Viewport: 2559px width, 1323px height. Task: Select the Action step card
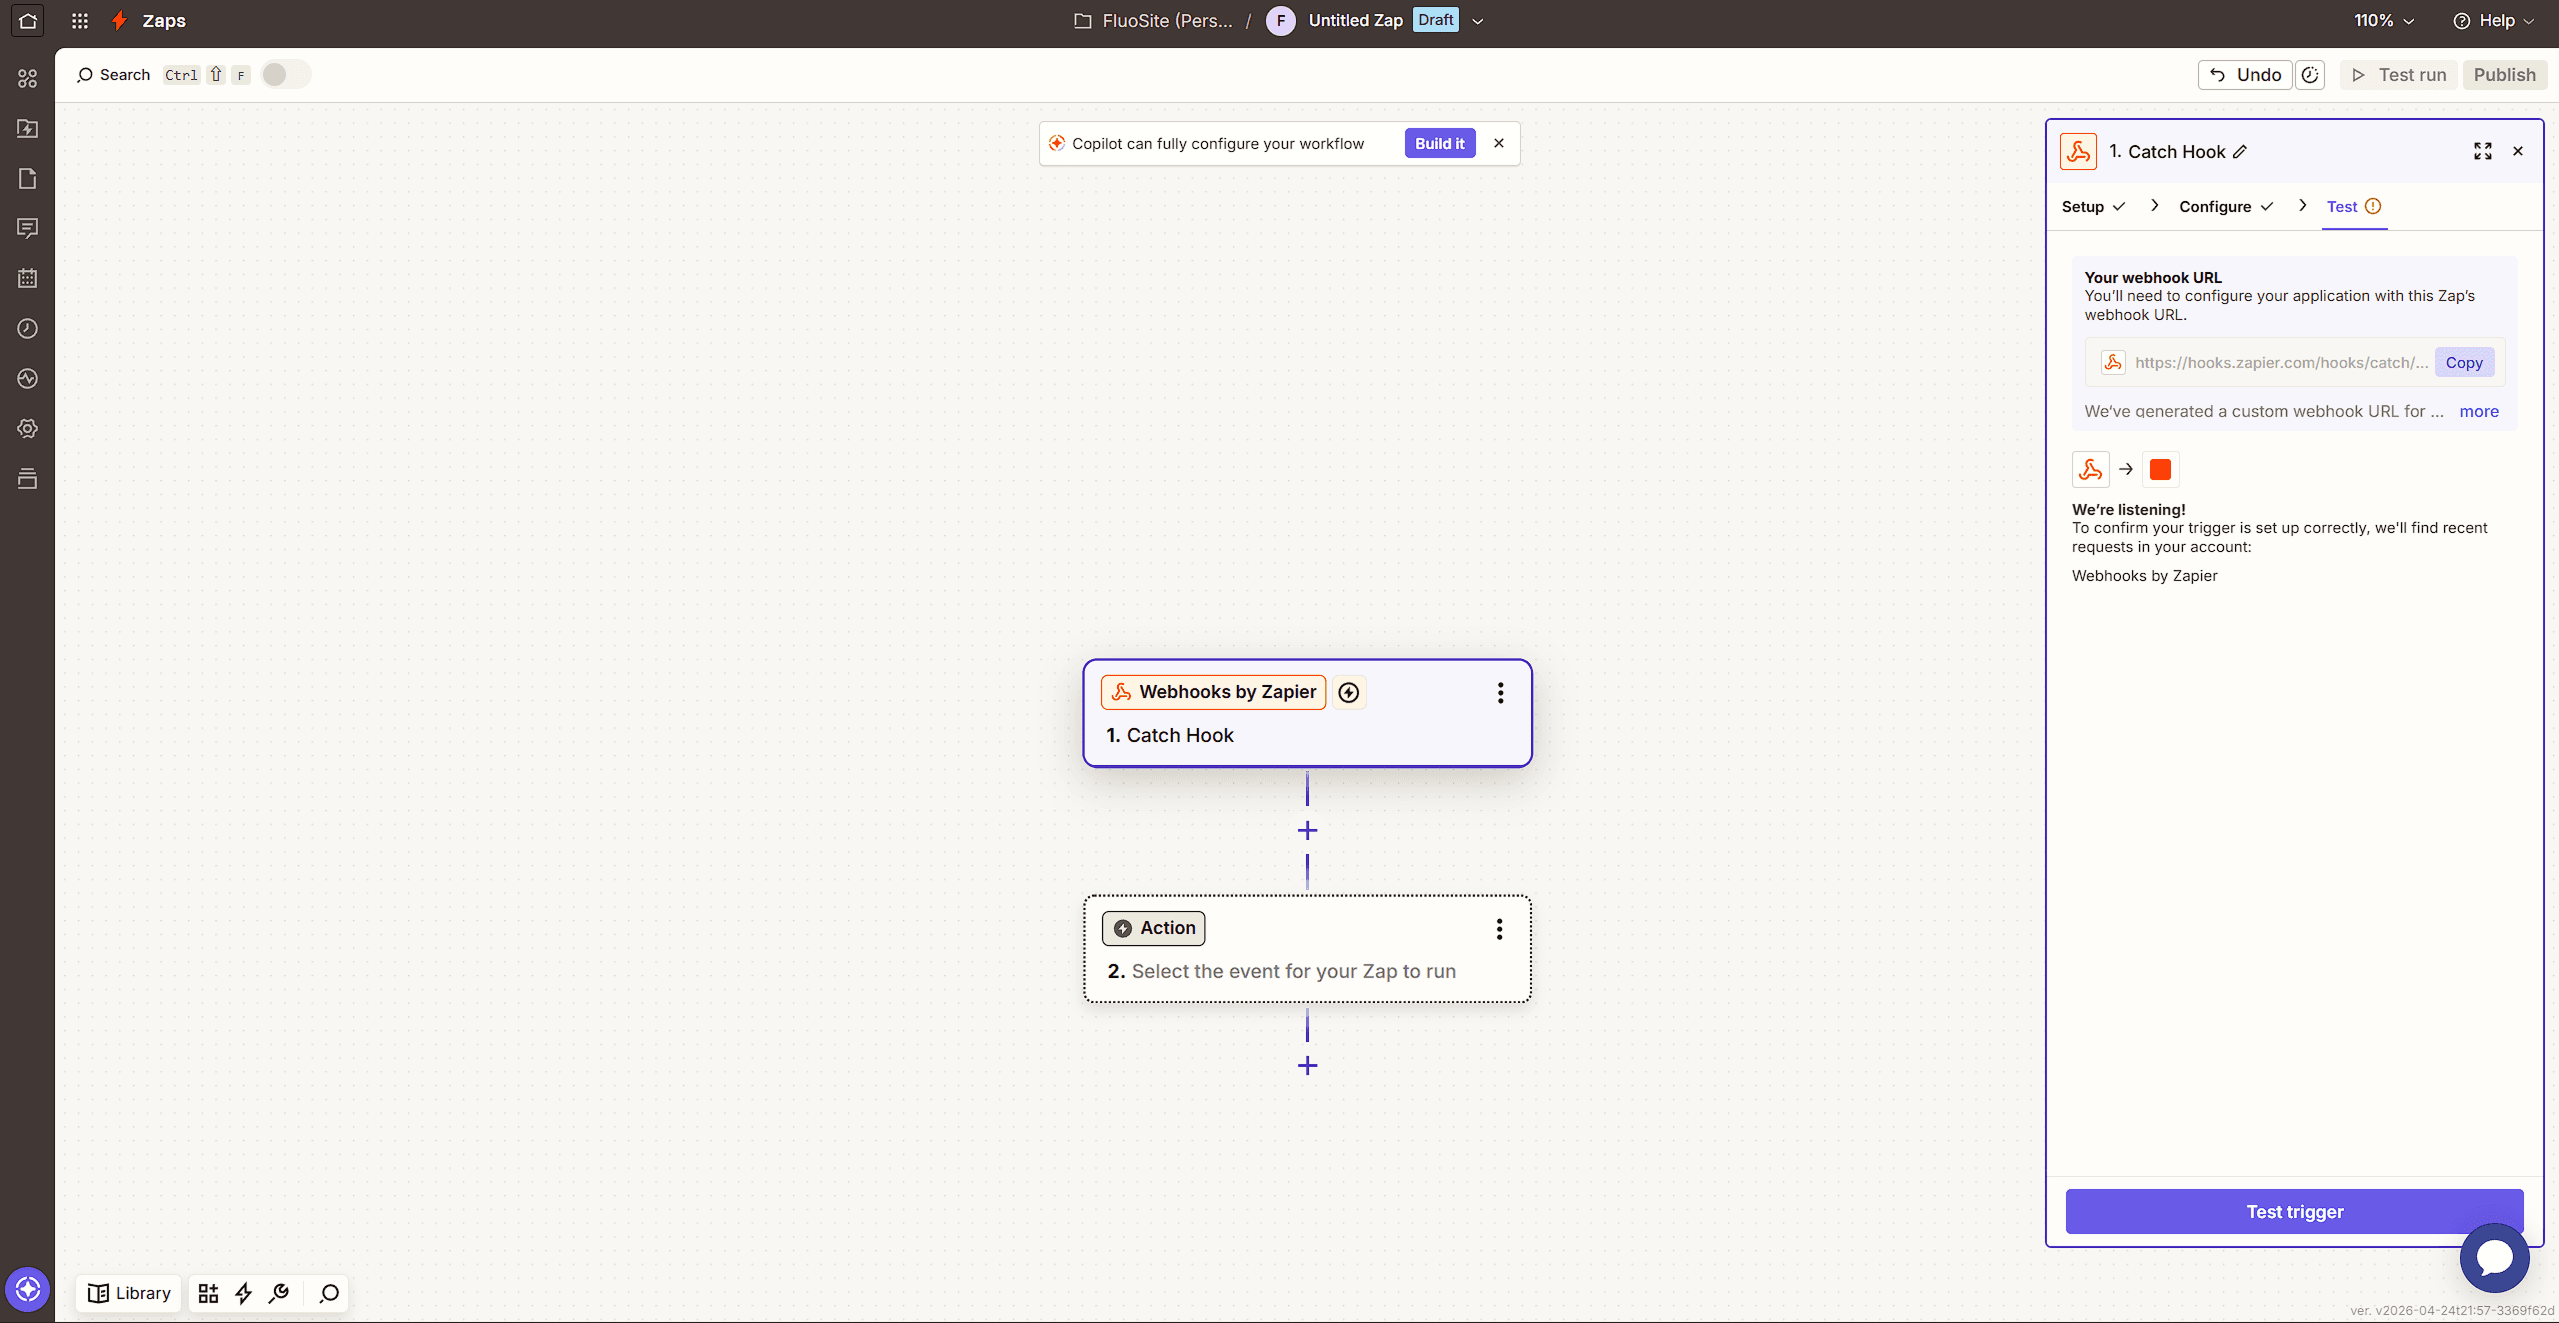[x=1307, y=949]
